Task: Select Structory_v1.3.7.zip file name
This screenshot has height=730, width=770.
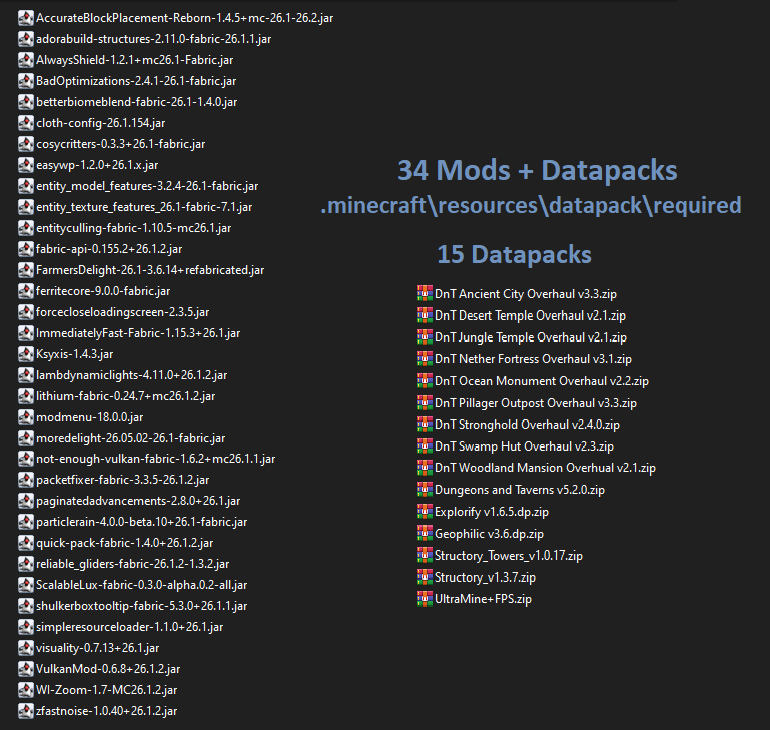Action: [485, 577]
